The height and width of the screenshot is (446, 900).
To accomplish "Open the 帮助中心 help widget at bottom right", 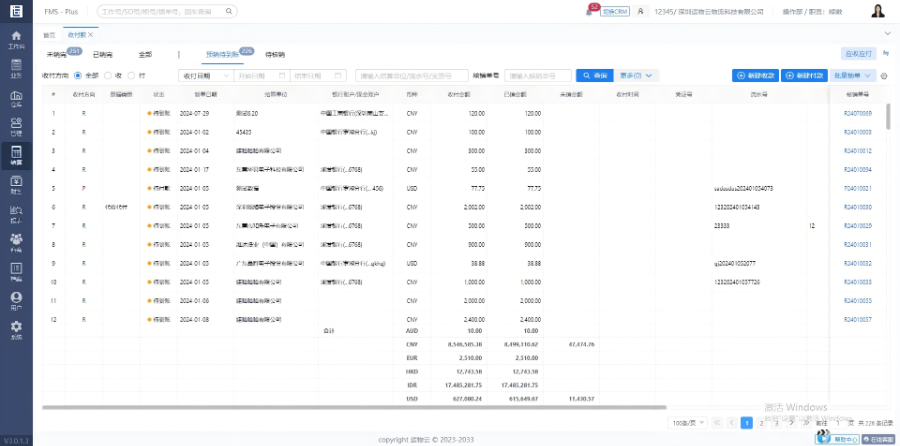I will point(837,439).
